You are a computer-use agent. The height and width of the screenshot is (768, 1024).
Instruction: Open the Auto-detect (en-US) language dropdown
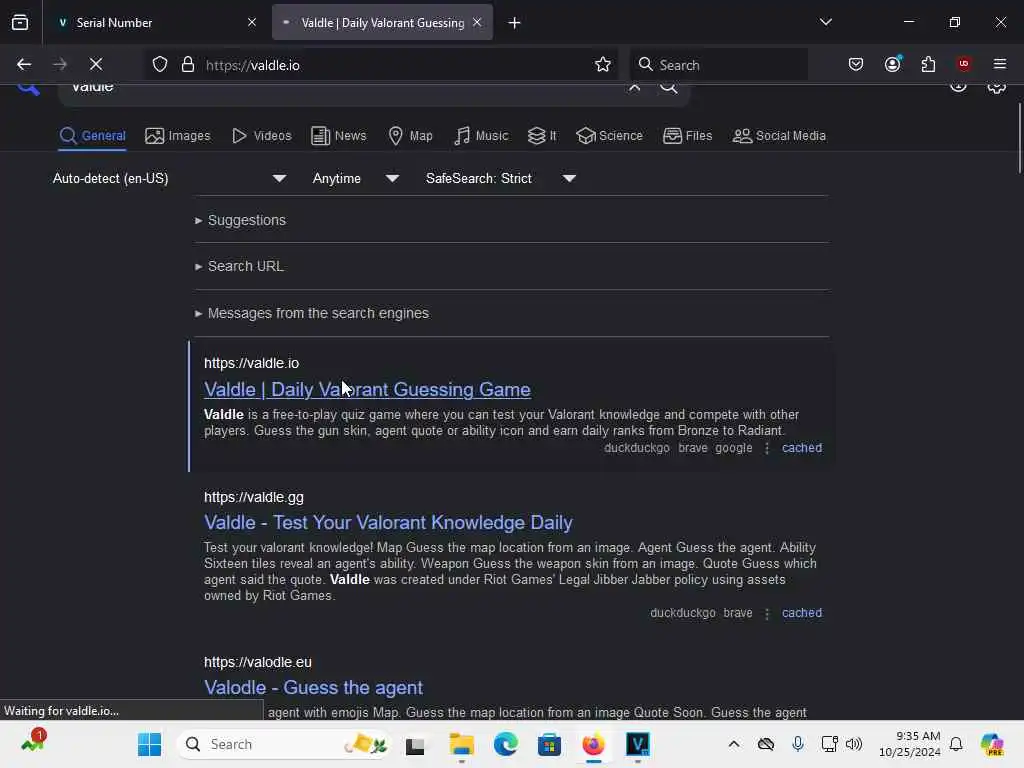pos(169,178)
